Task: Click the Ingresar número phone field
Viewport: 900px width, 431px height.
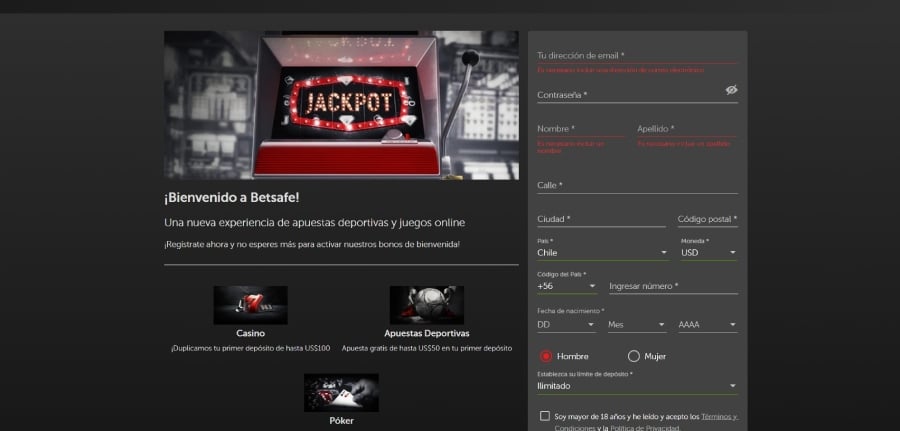Action: [673, 286]
